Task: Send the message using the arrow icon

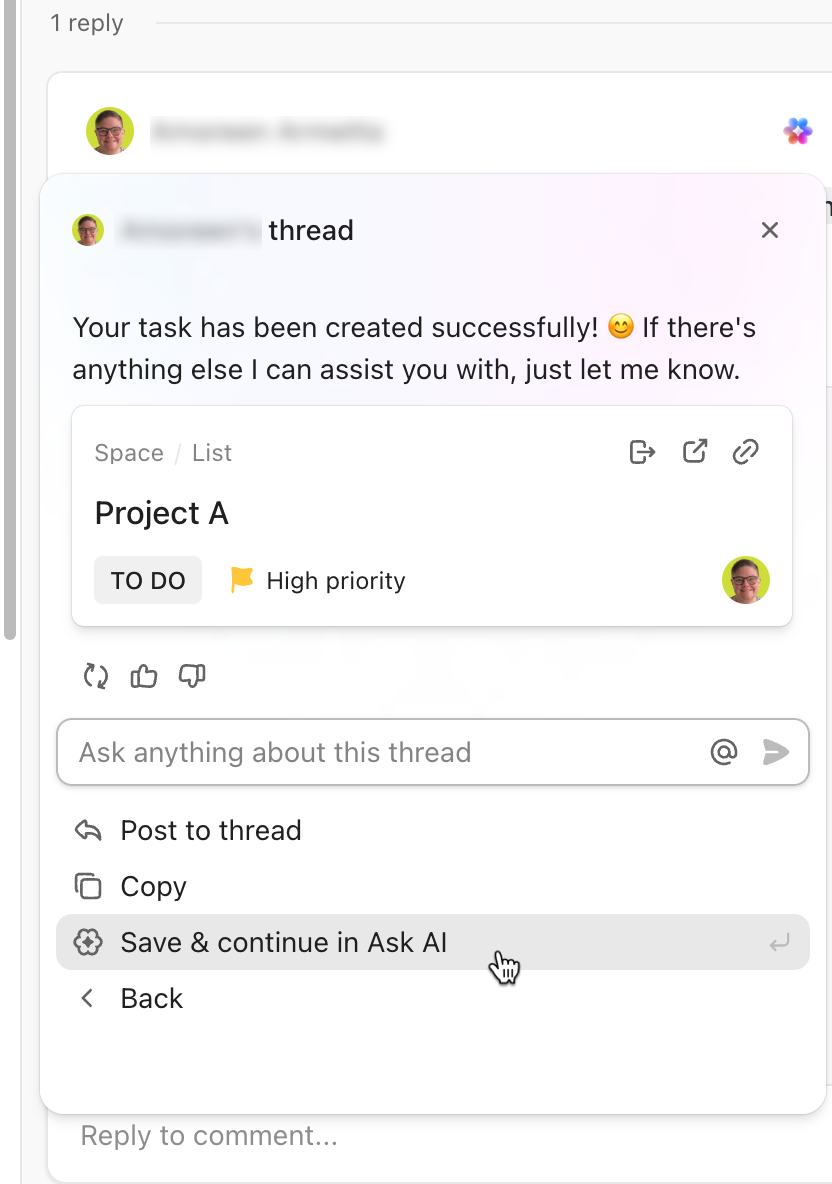Action: pos(776,751)
